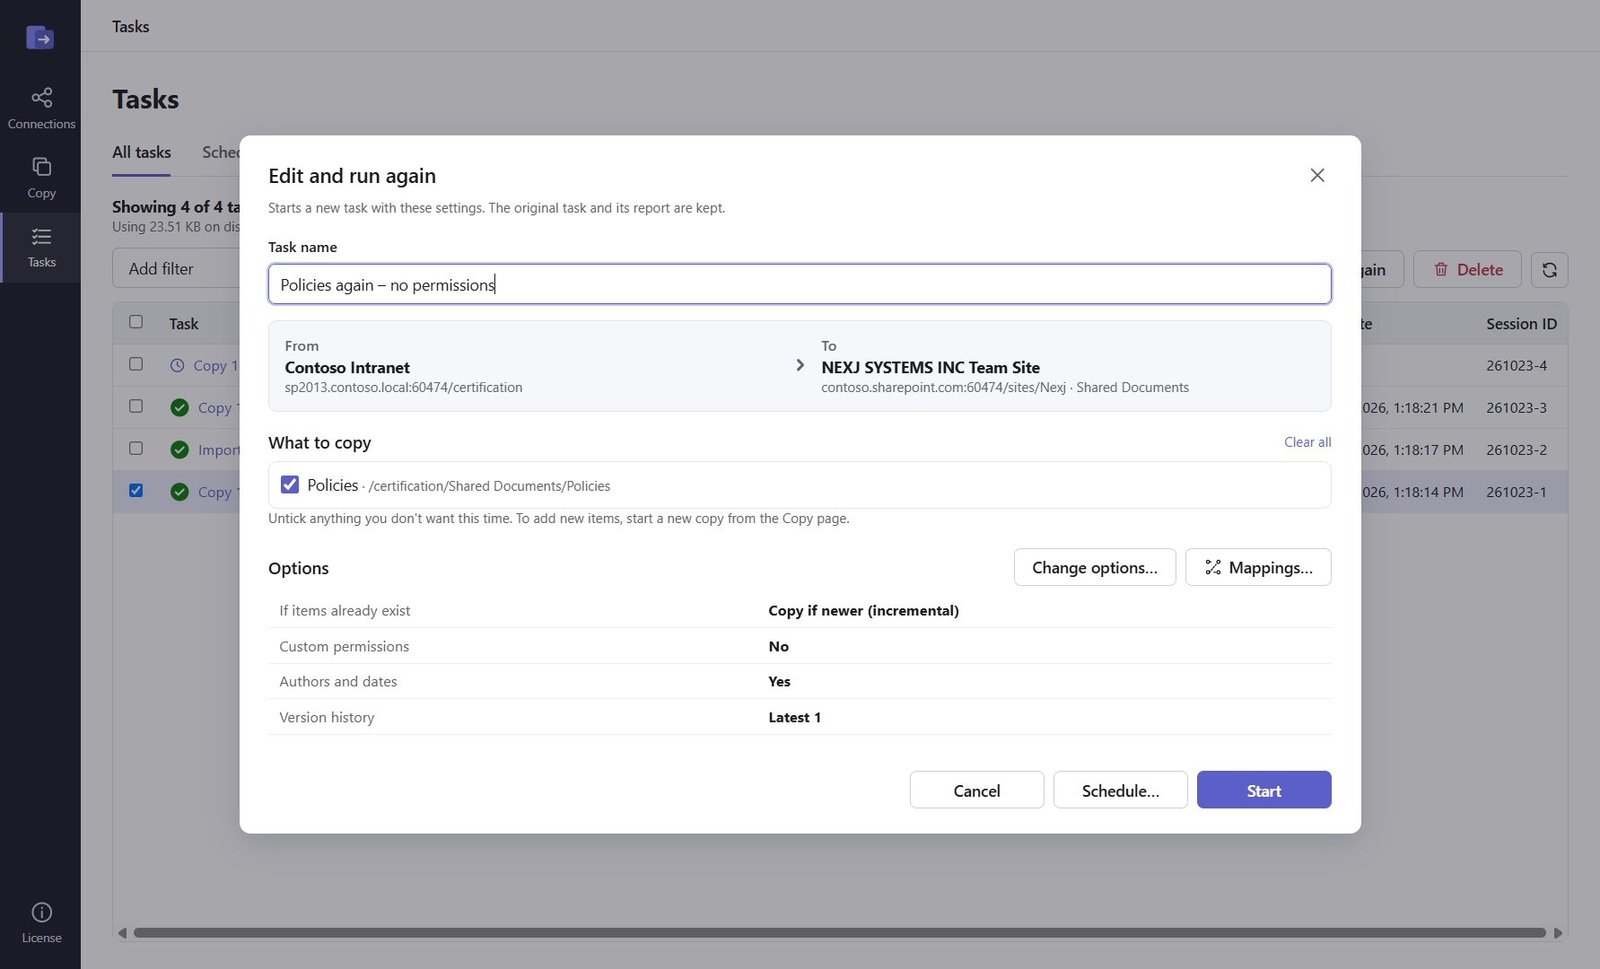1600x969 pixels.
Task: Click the app logo icon in sidebar
Action: coord(40,38)
